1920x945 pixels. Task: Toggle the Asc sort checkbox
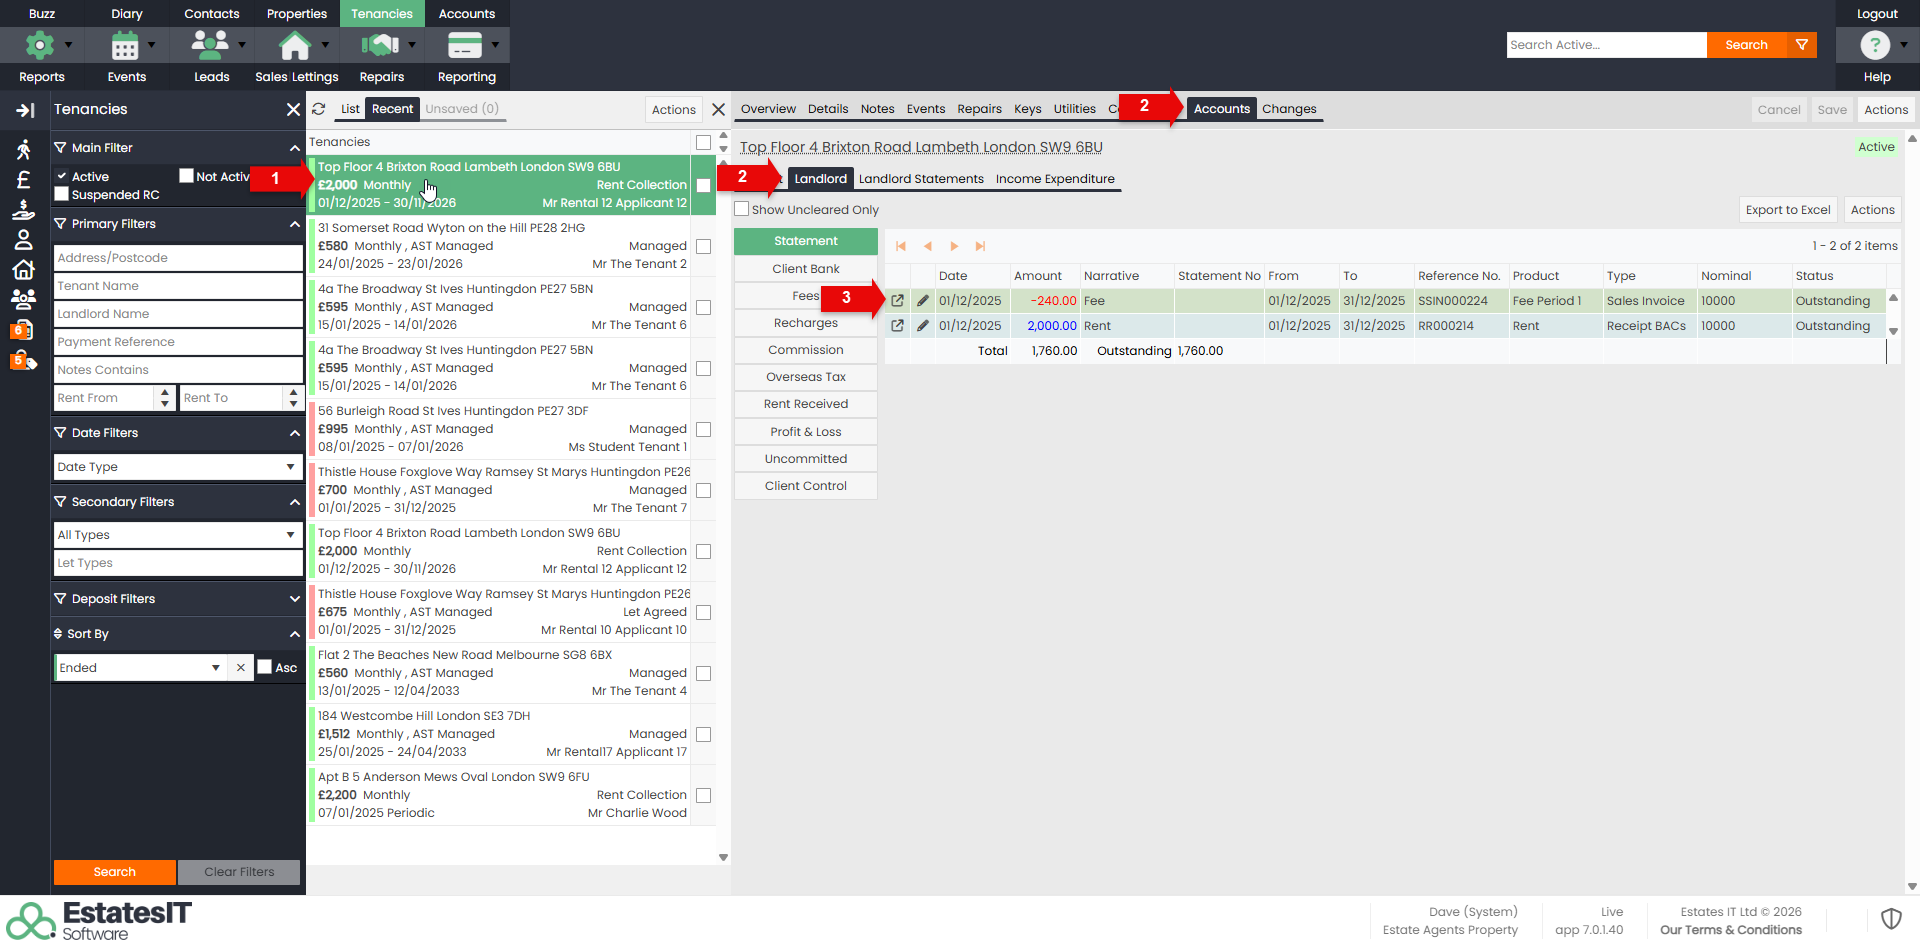[x=265, y=667]
